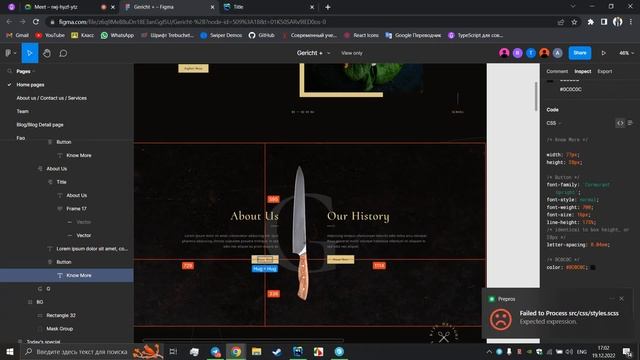Switch to Inspect tab
This screenshot has width=640, height=360.
click(x=582, y=71)
